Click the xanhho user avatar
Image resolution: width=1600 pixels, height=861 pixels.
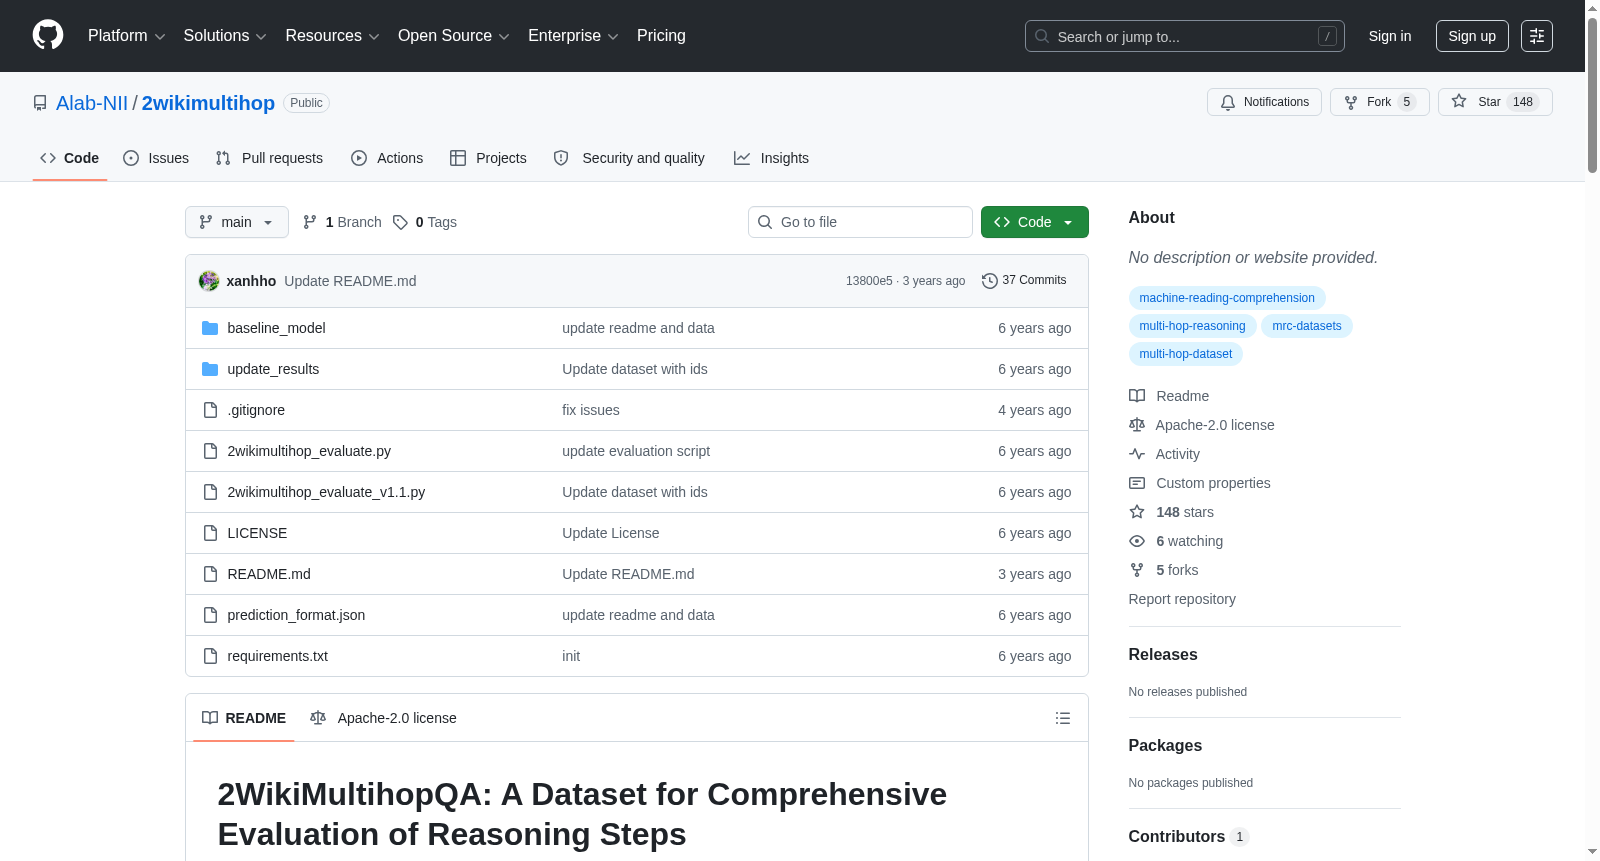coord(209,281)
